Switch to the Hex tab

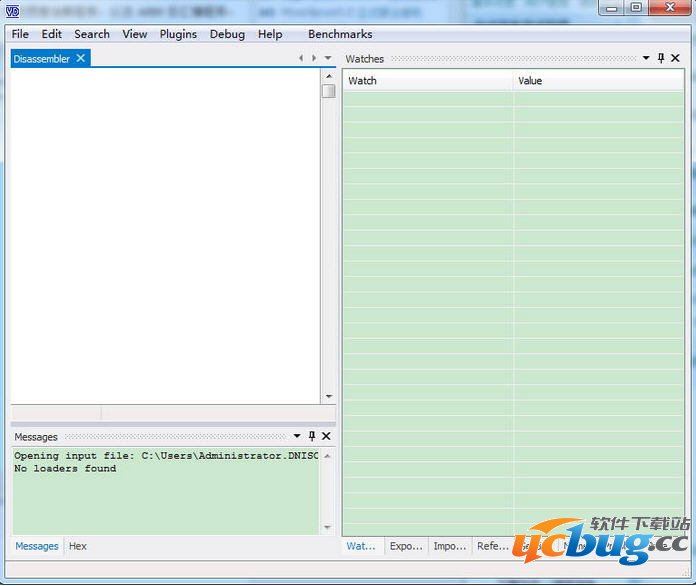click(78, 546)
